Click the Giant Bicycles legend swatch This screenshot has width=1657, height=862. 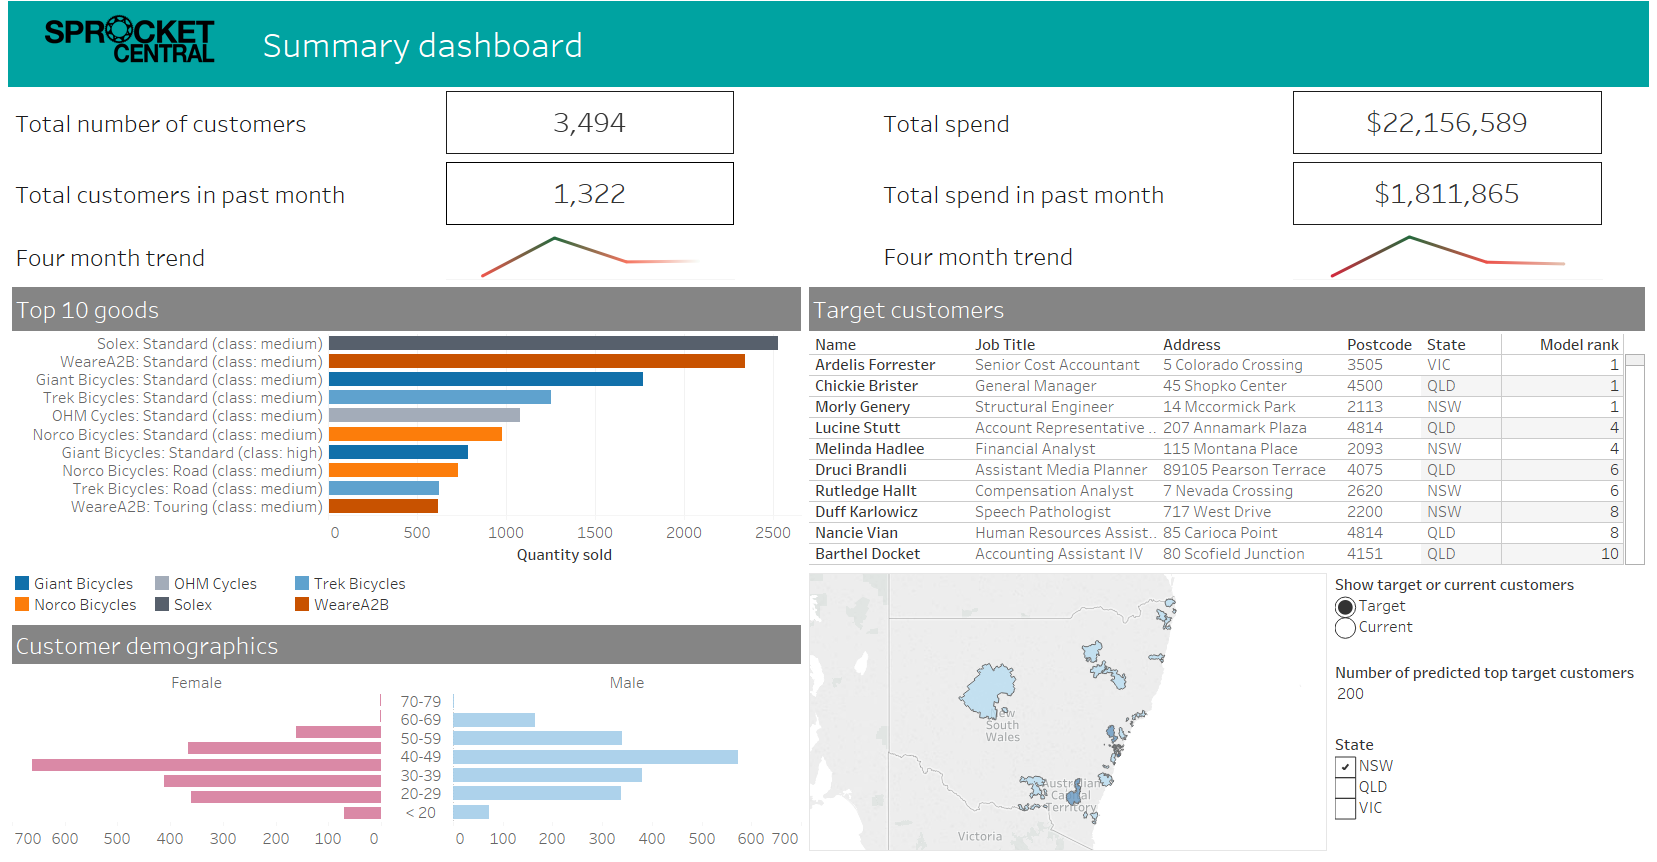point(22,583)
